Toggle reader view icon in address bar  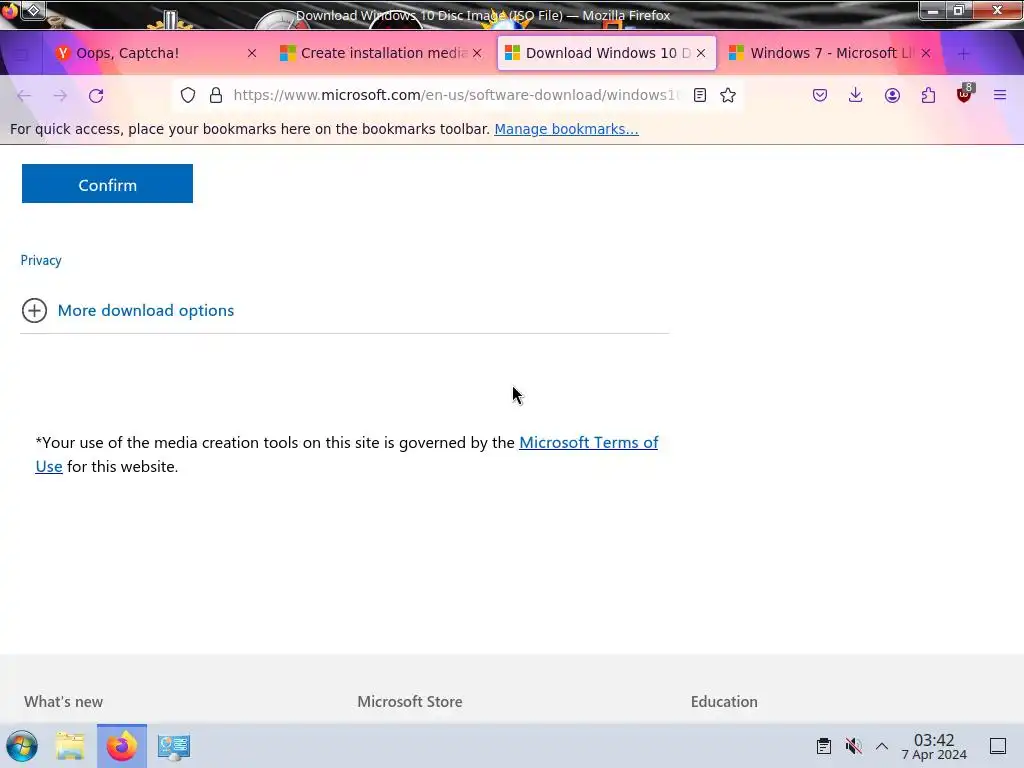[699, 95]
